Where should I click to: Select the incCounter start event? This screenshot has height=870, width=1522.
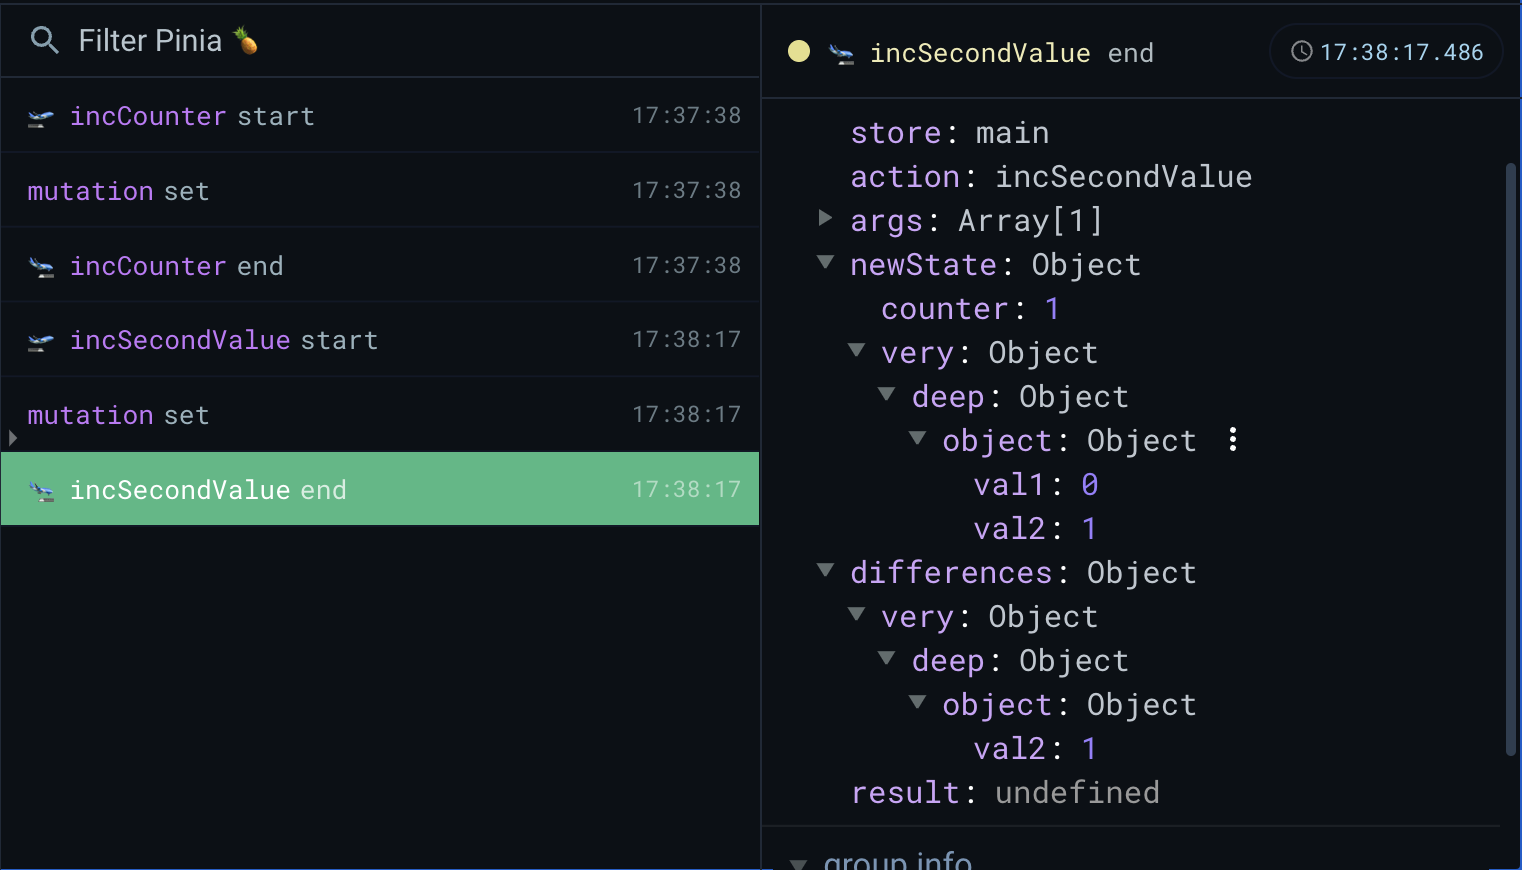[x=380, y=115]
